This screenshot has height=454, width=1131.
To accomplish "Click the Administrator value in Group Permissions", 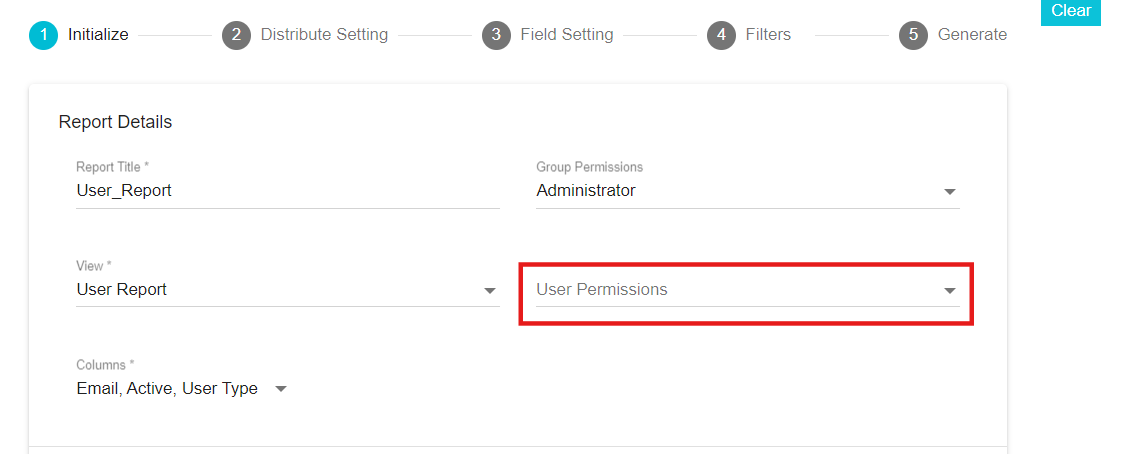I will 586,191.
